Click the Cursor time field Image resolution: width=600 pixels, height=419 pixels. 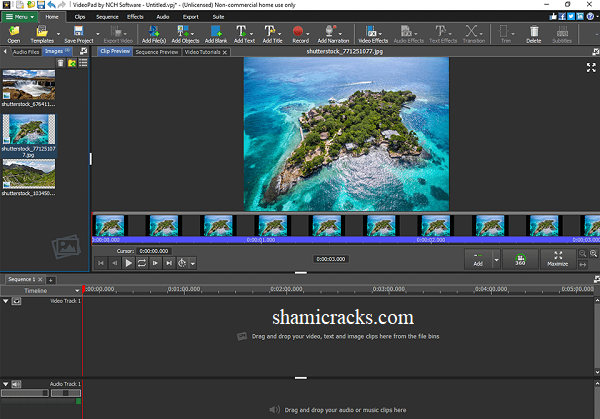154,251
